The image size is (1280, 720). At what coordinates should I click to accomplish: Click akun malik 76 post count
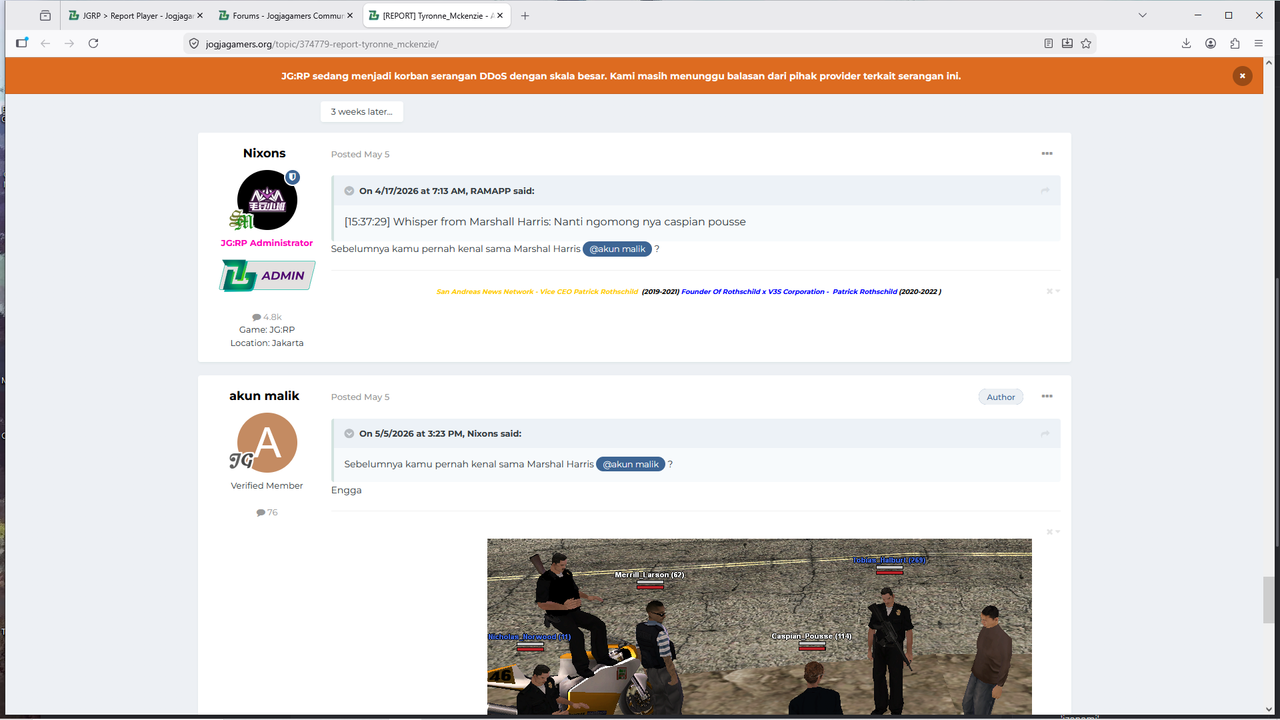click(x=267, y=512)
